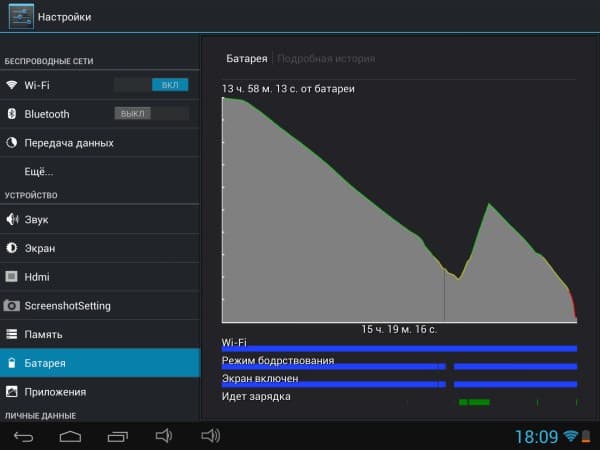Tap the '13 ч. 58 м. 13 с. от батареи' text
This screenshot has width=600, height=450.
(288, 89)
